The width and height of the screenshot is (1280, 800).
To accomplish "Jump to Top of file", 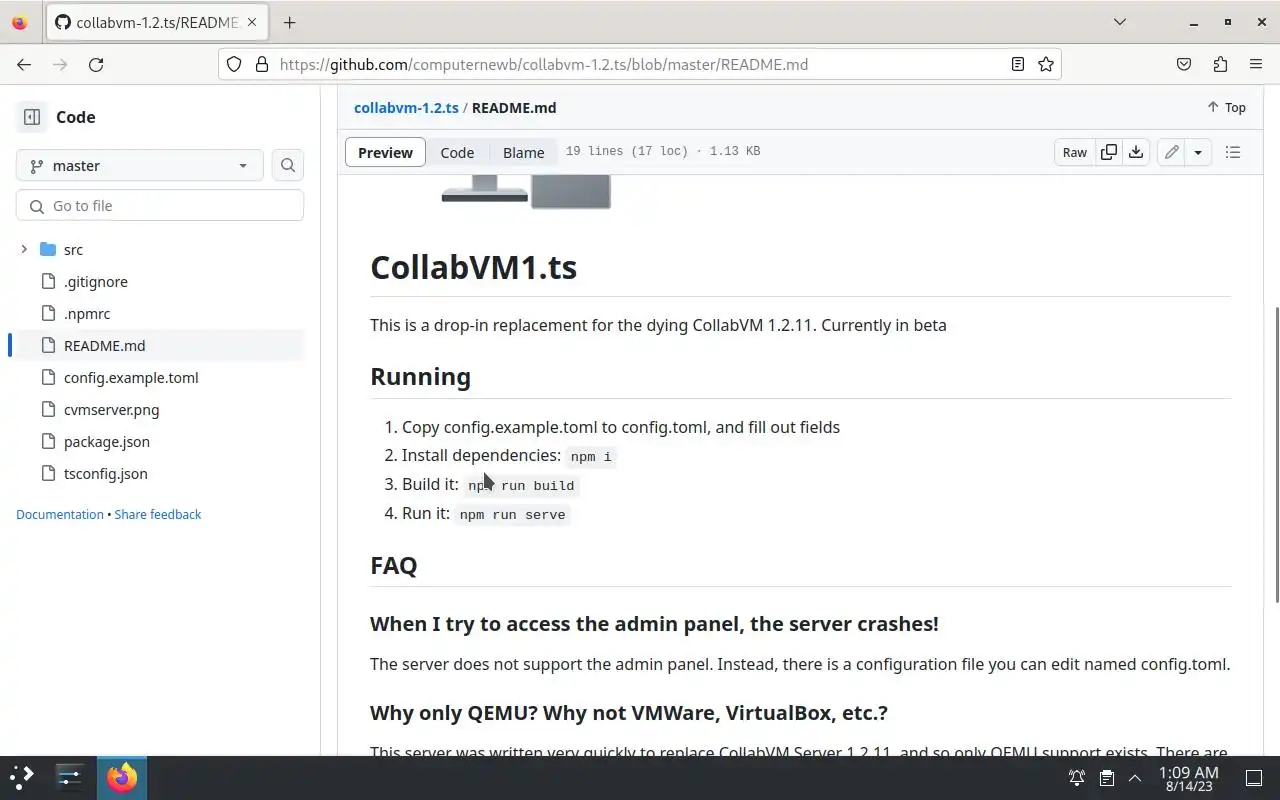I will pyautogui.click(x=1226, y=108).
